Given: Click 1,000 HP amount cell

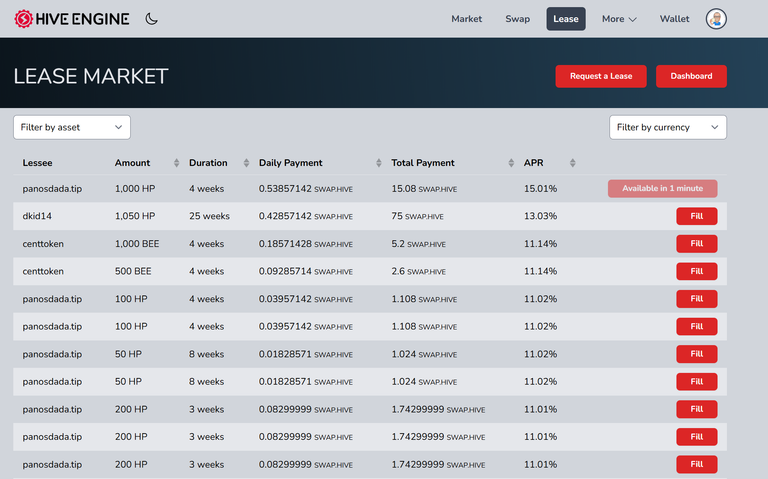Looking at the screenshot, I should pyautogui.click(x=135, y=189).
